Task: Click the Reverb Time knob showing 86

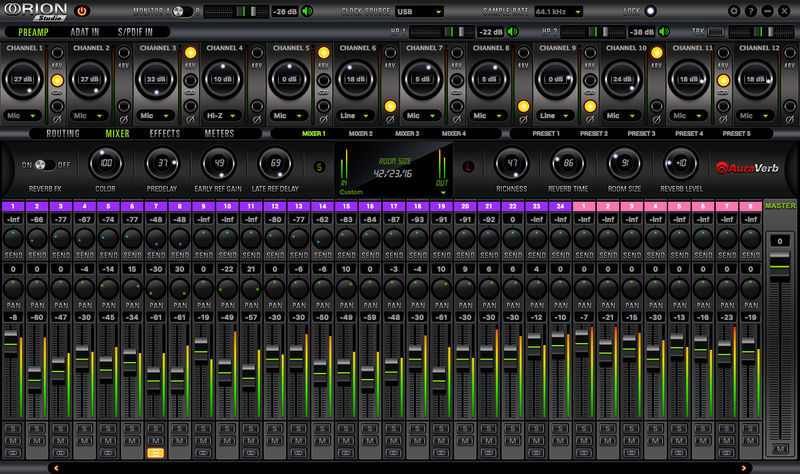Action: [x=568, y=163]
